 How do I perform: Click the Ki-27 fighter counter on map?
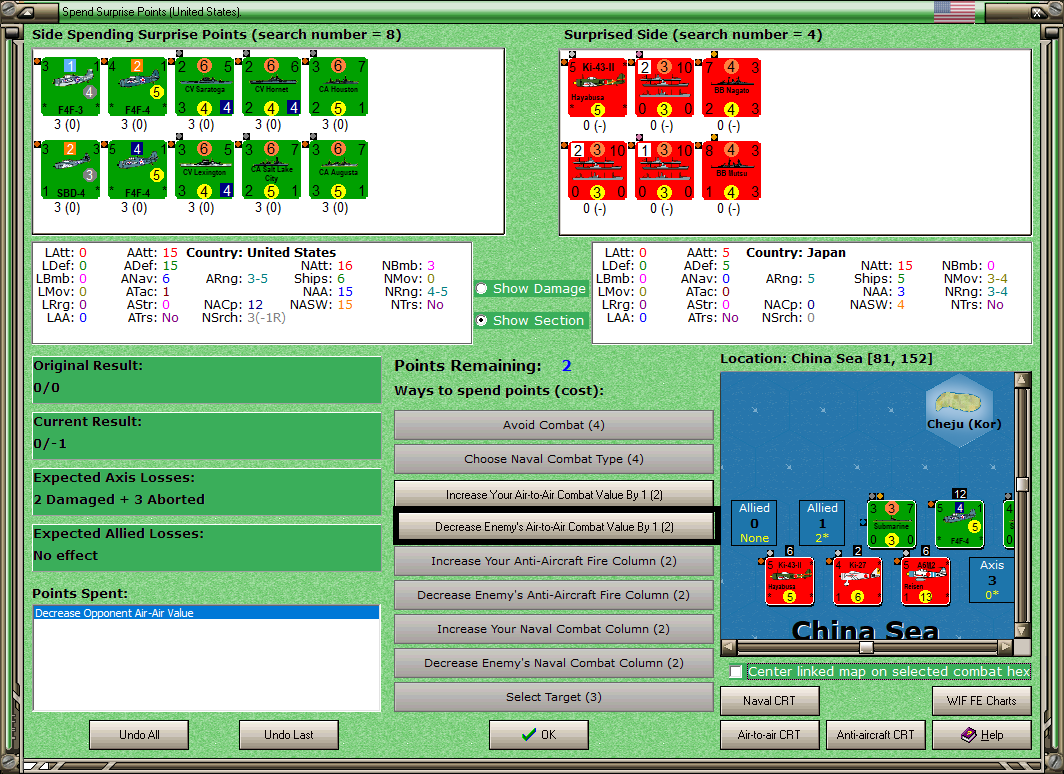tap(858, 581)
